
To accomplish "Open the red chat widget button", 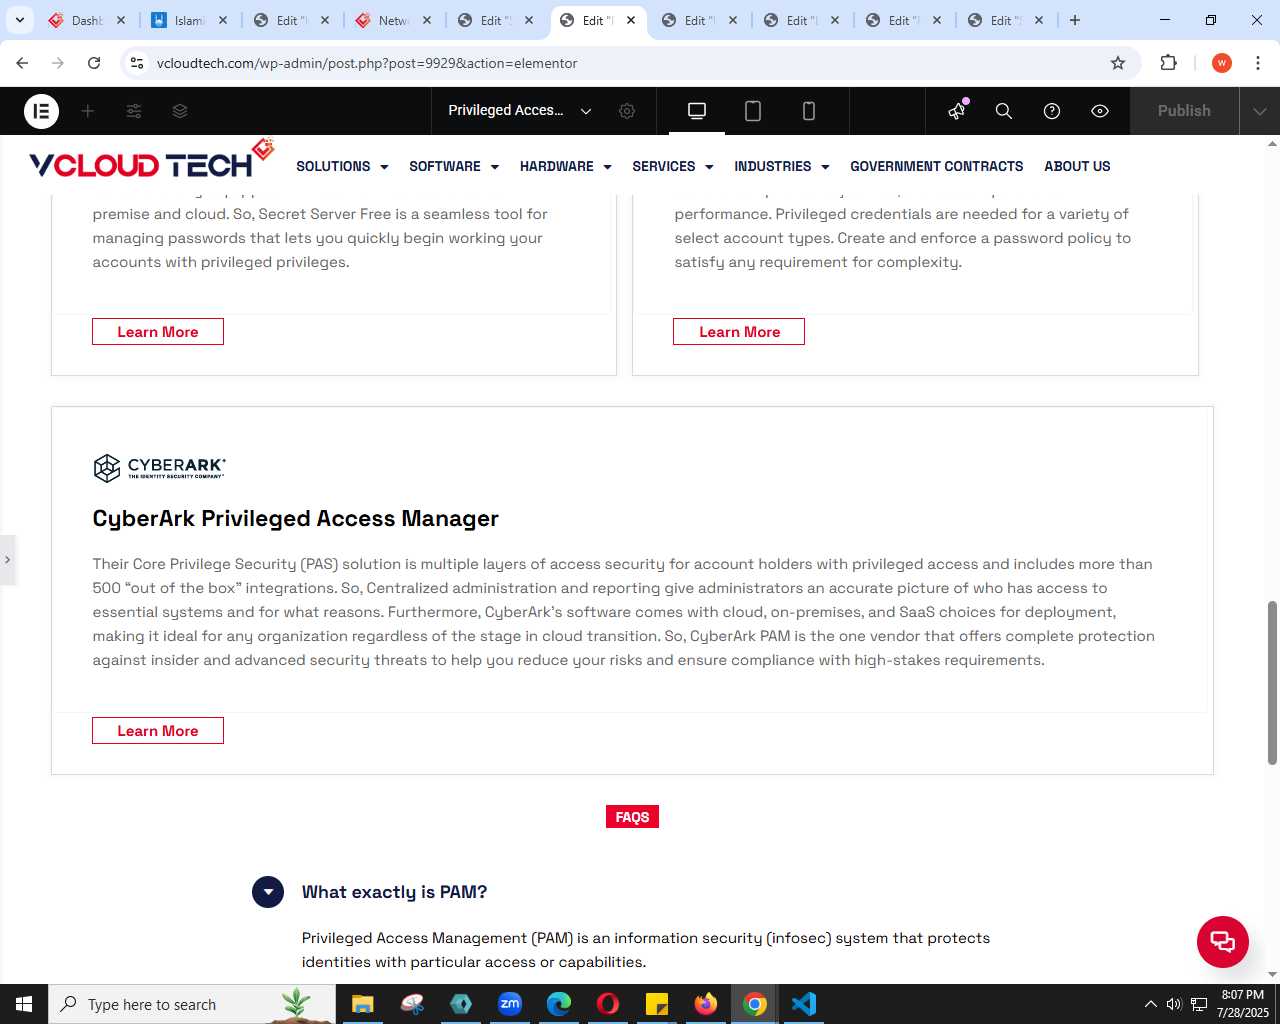I will [1223, 942].
